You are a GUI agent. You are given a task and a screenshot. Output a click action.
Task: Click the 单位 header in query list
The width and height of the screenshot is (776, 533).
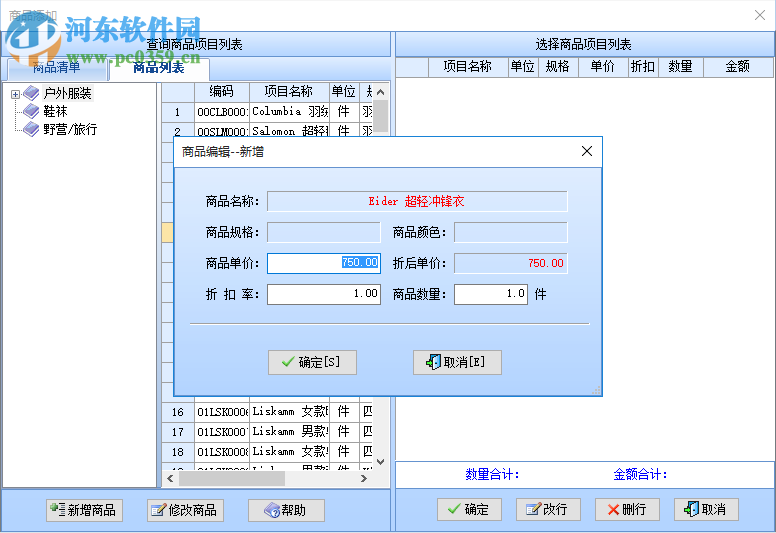pyautogui.click(x=344, y=92)
